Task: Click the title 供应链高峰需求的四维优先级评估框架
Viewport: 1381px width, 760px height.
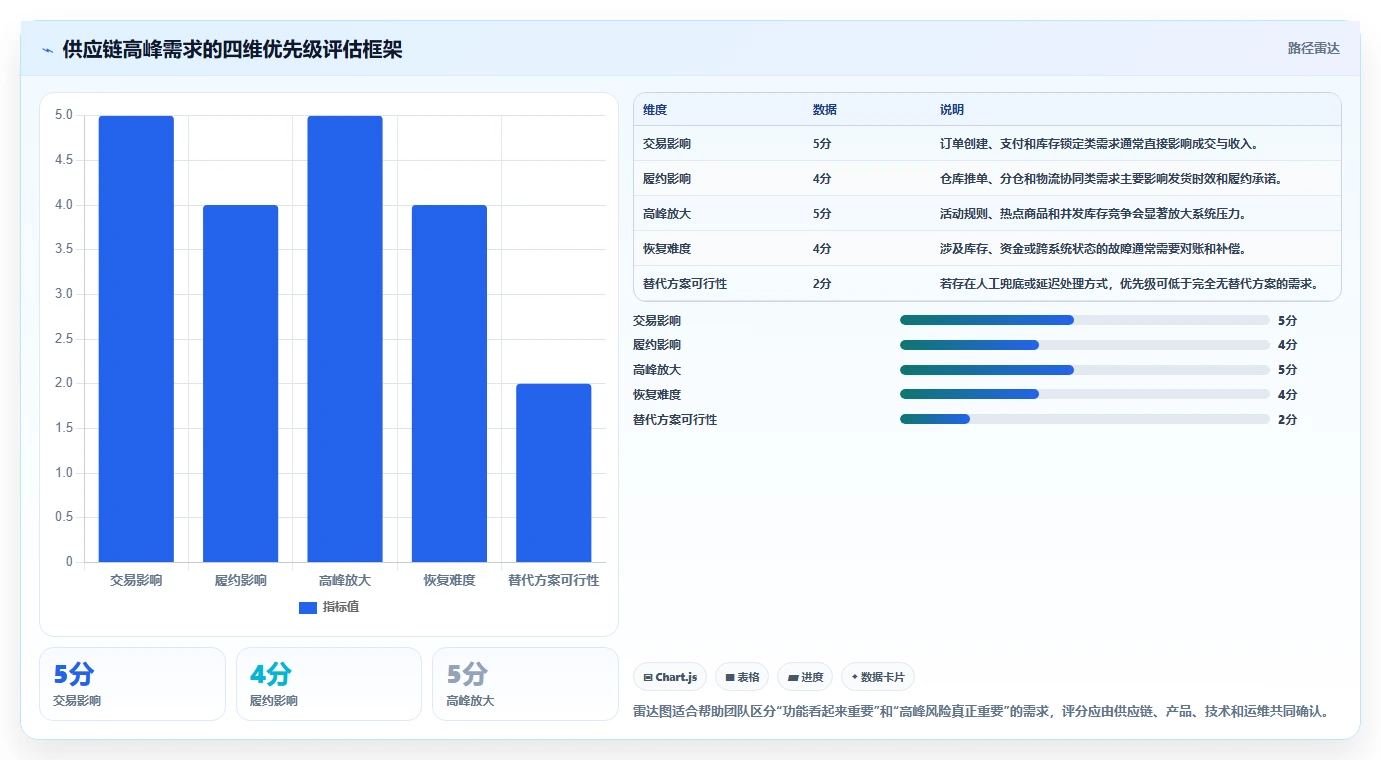Action: tap(232, 50)
